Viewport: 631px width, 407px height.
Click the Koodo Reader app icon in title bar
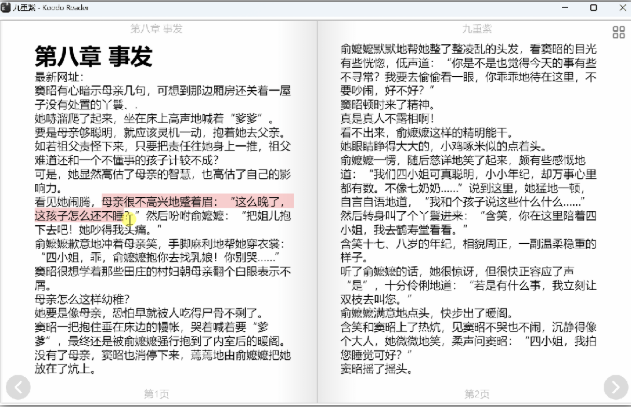pos(6,7)
